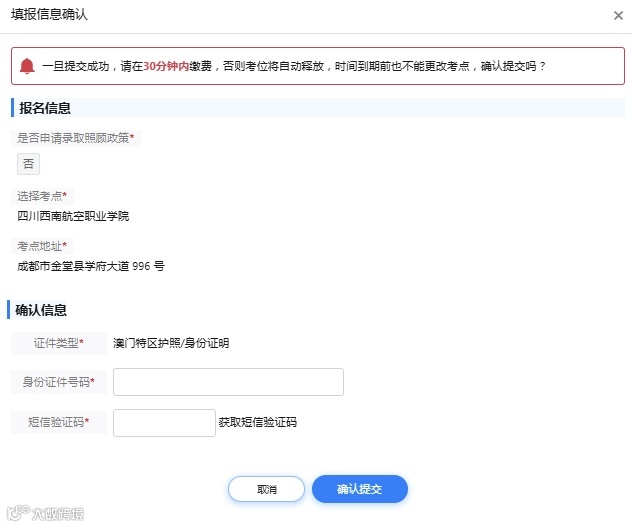Click the 填报信息确认 dialog title
The image size is (632, 527).
[x=49, y=15]
